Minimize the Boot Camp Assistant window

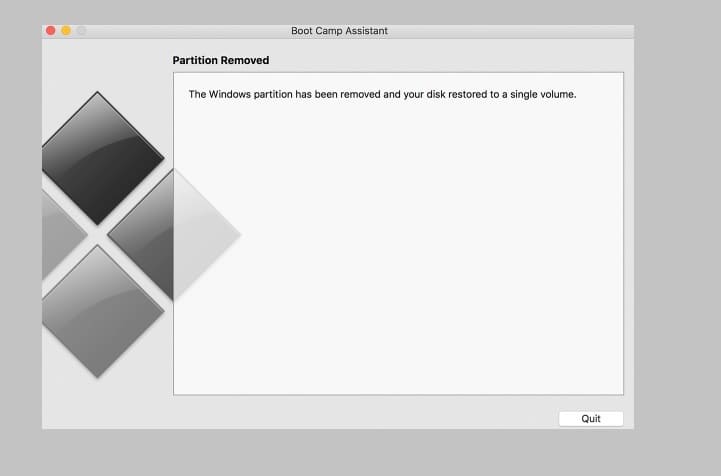pyautogui.click(x=66, y=31)
